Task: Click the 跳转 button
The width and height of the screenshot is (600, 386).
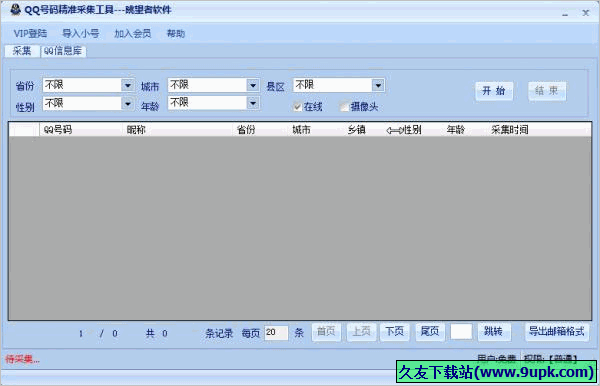Action: click(x=493, y=331)
